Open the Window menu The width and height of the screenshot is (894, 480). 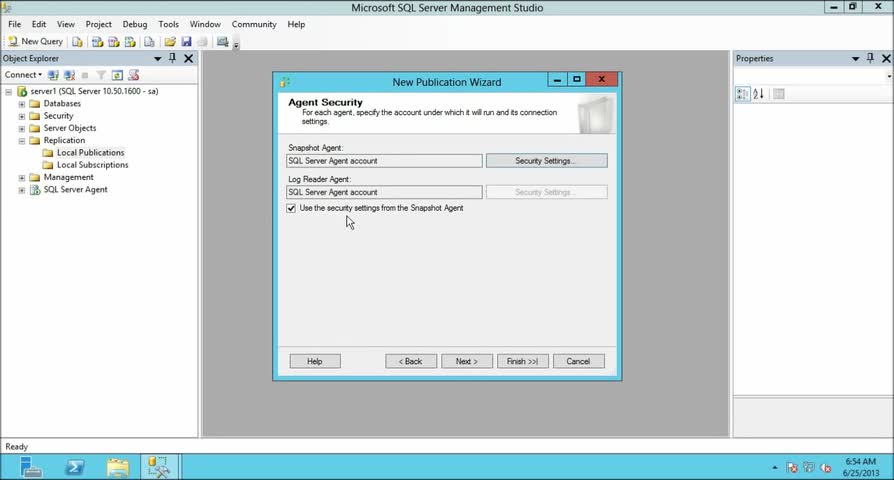[x=205, y=25]
